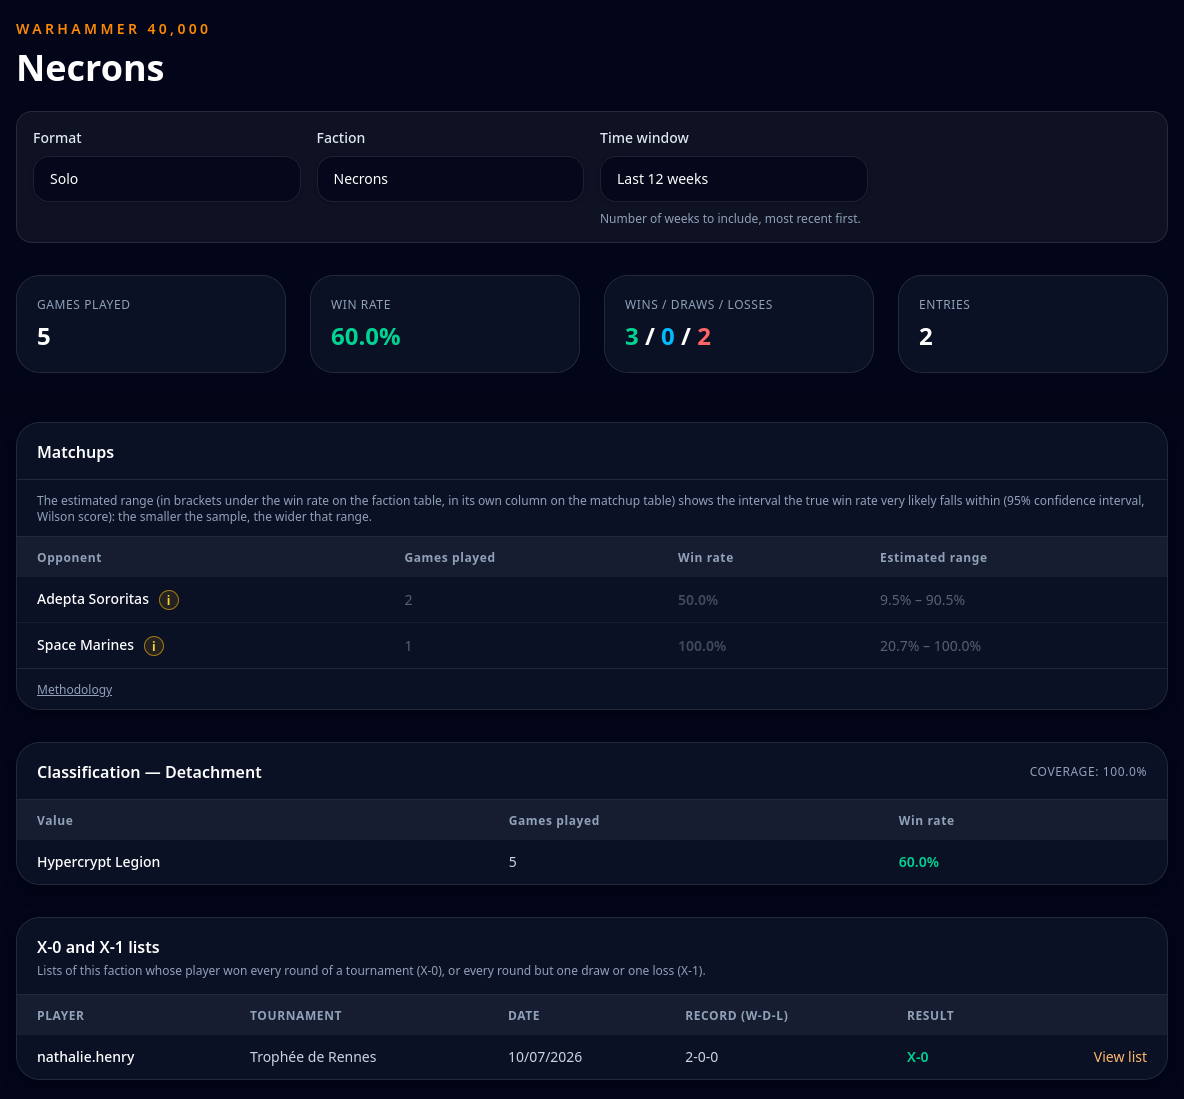Click the Wins / Draws / Losses card
This screenshot has height=1099, width=1184.
click(x=738, y=324)
